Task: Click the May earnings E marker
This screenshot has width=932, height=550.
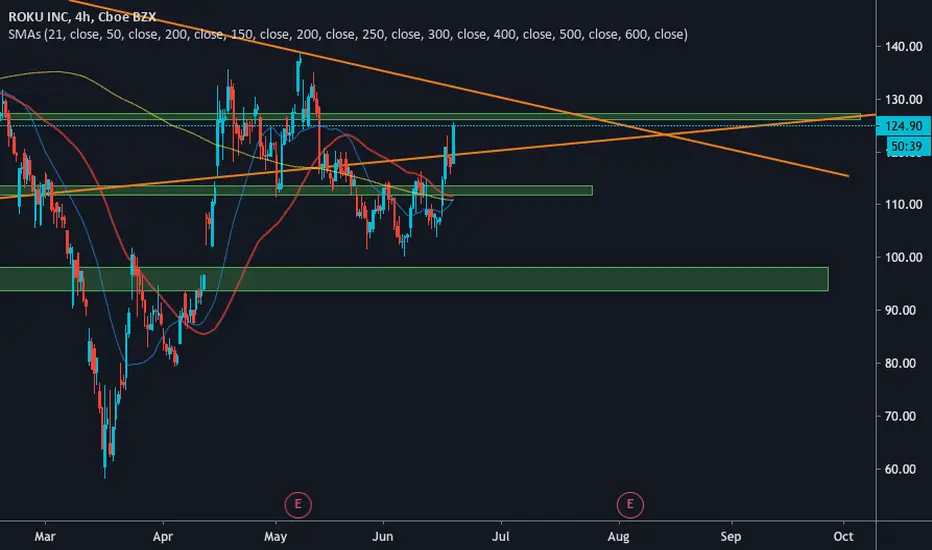Action: [x=298, y=505]
